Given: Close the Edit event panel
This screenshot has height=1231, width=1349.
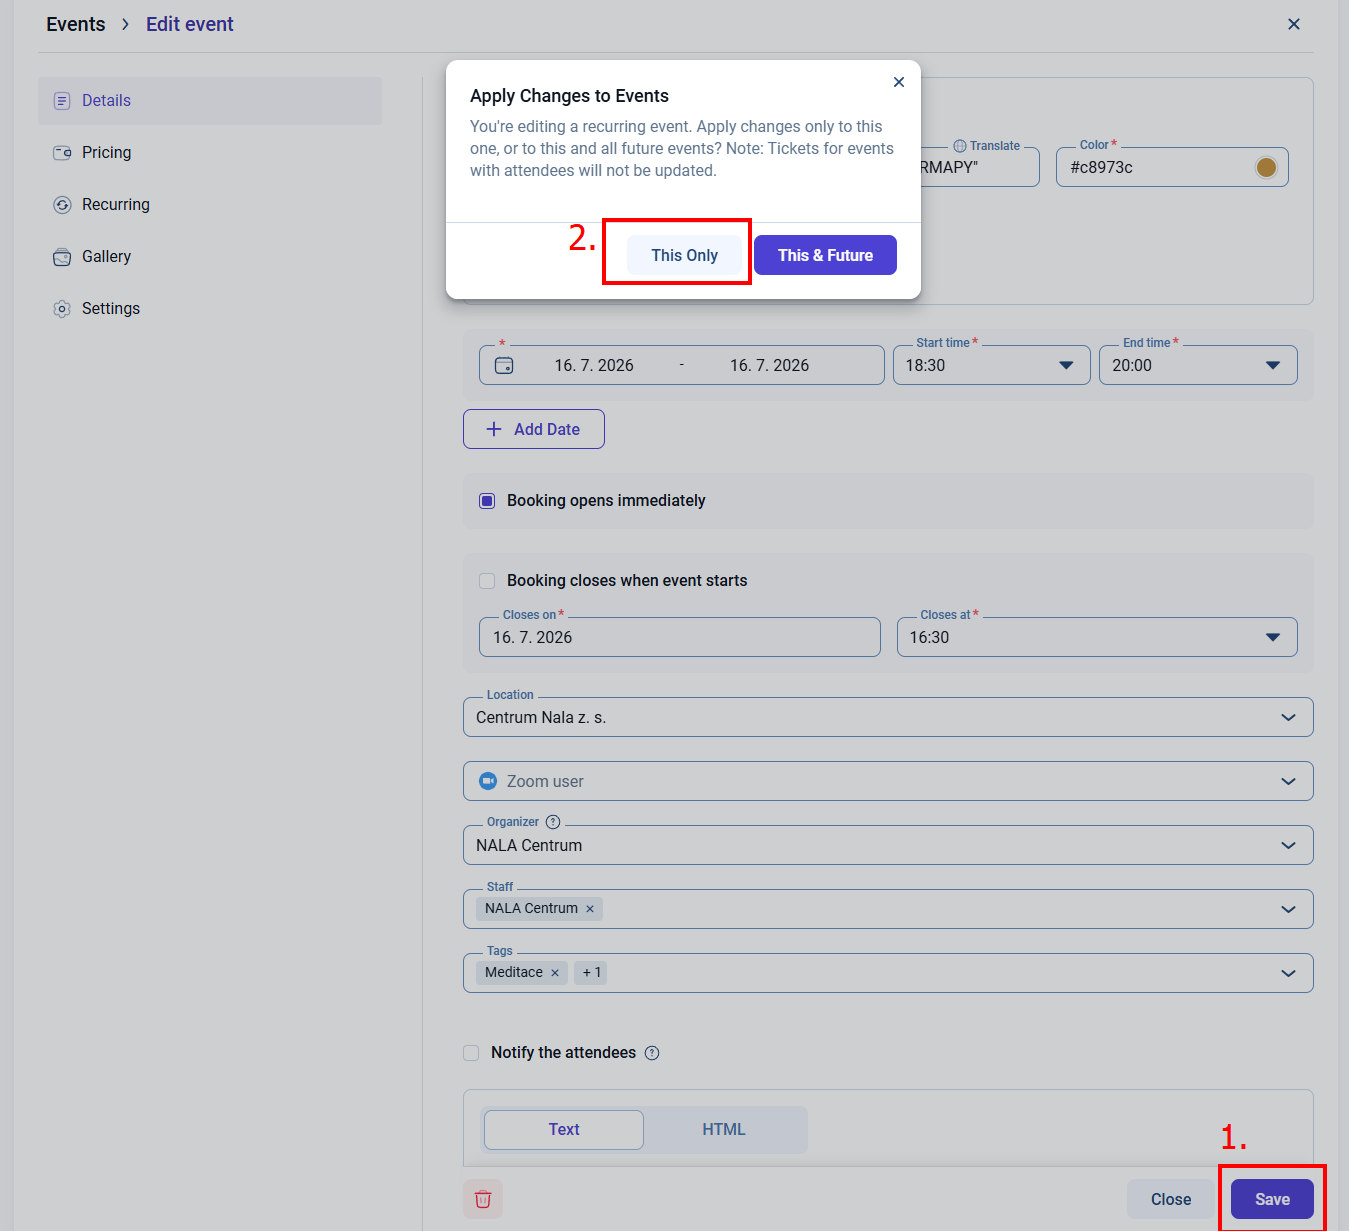Looking at the screenshot, I should pyautogui.click(x=1294, y=24).
